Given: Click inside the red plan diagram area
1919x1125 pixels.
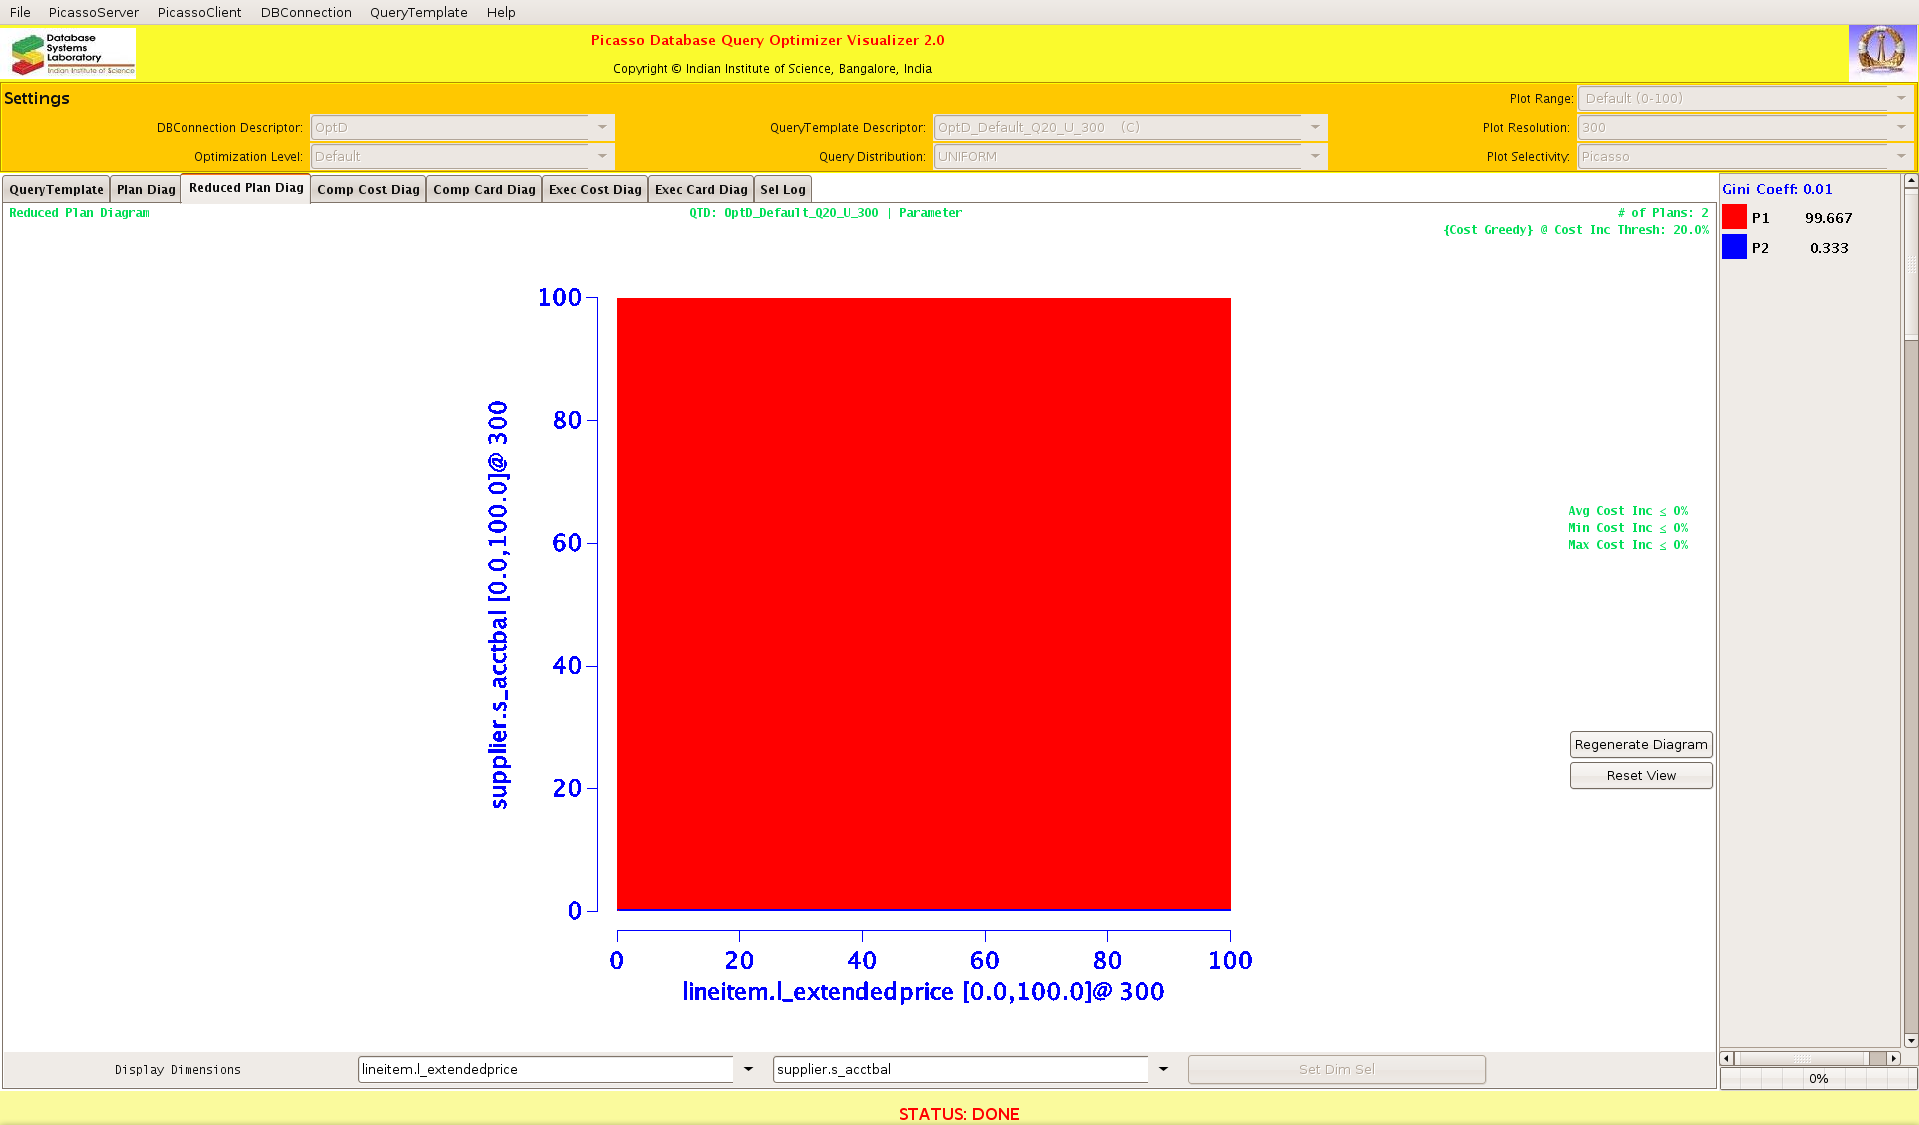Looking at the screenshot, I should (923, 604).
